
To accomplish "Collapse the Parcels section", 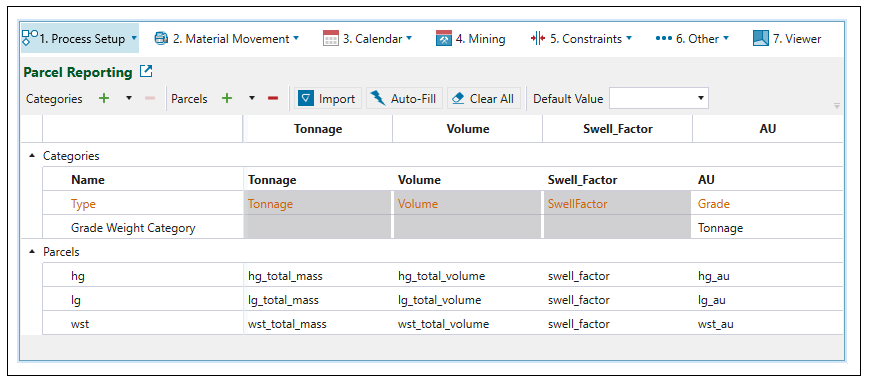I will click(32, 252).
